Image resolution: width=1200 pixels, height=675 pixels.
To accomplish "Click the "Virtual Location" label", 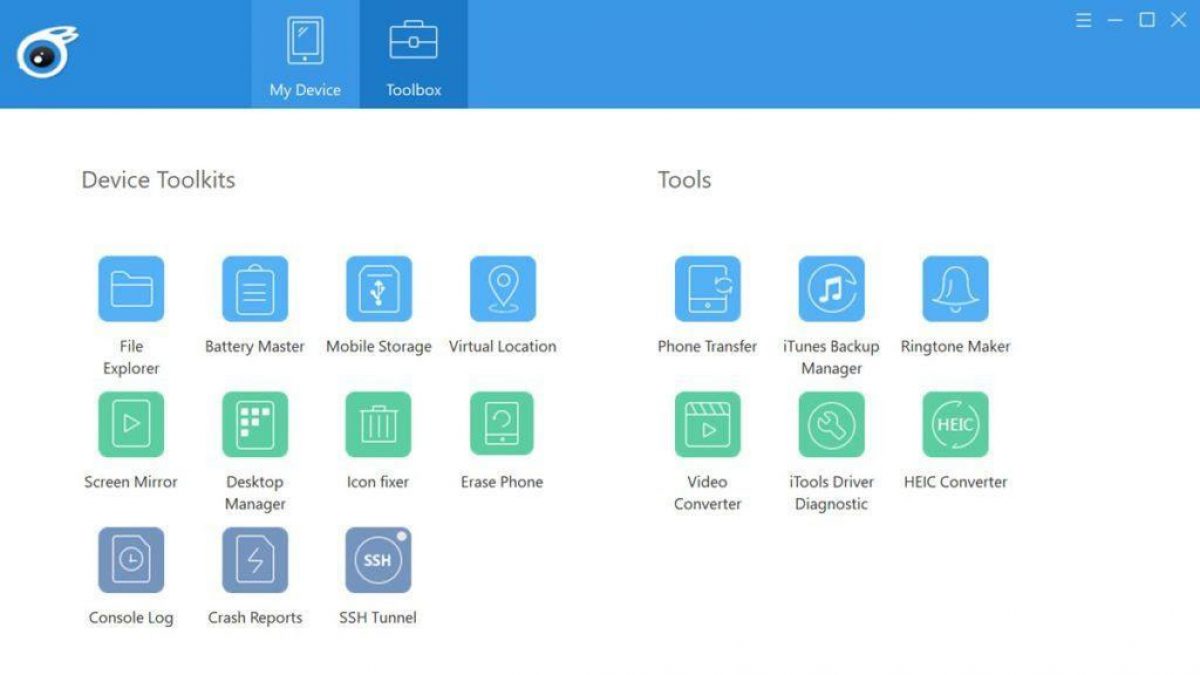I will click(x=503, y=346).
